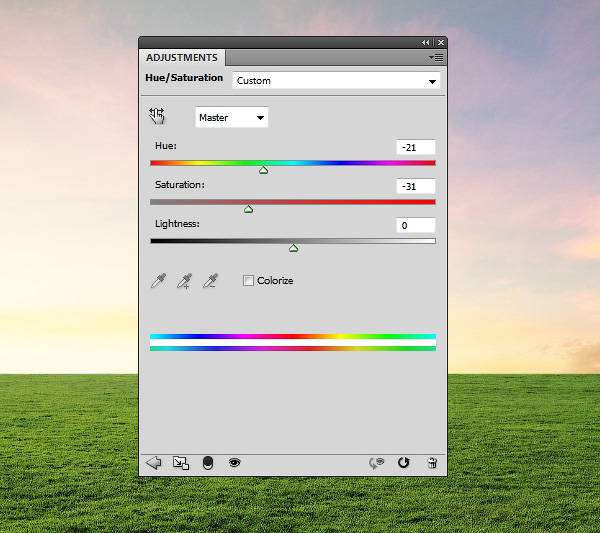This screenshot has height=533, width=600.
Task: Click the Saturation: label
Action: (x=179, y=185)
